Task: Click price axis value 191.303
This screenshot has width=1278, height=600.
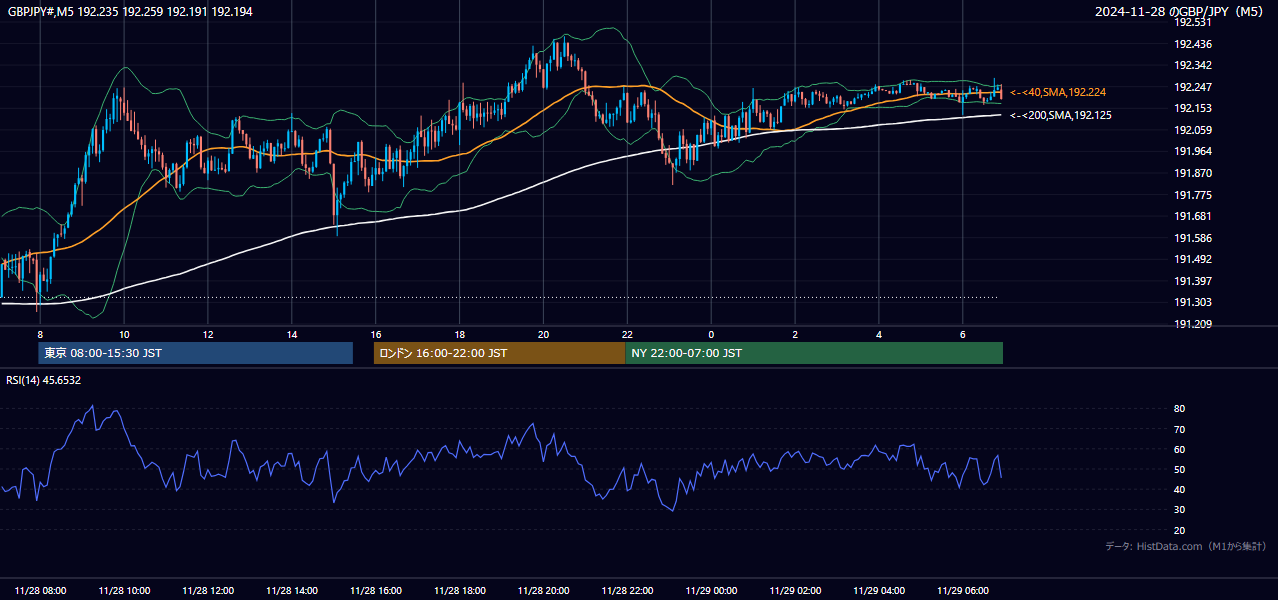Action: pyautogui.click(x=1193, y=302)
